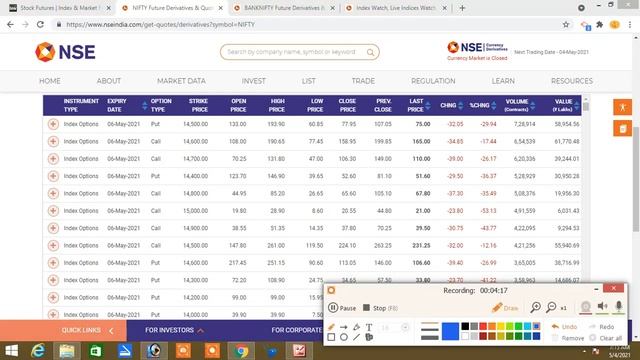Image resolution: width=640 pixels, height=360 pixels.
Task: Pick the white color swatch
Action: pos(465,336)
